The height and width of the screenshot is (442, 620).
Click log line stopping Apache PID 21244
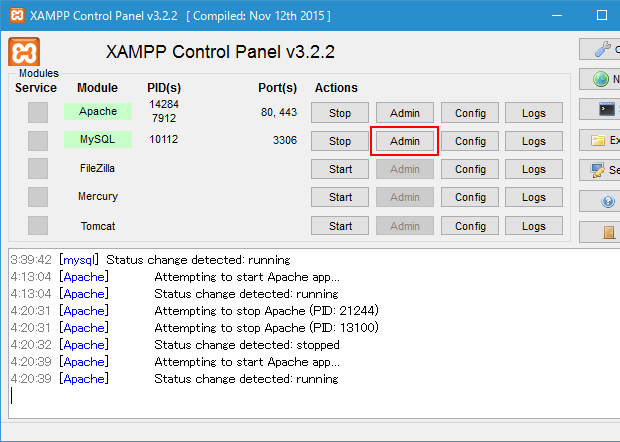click(195, 311)
